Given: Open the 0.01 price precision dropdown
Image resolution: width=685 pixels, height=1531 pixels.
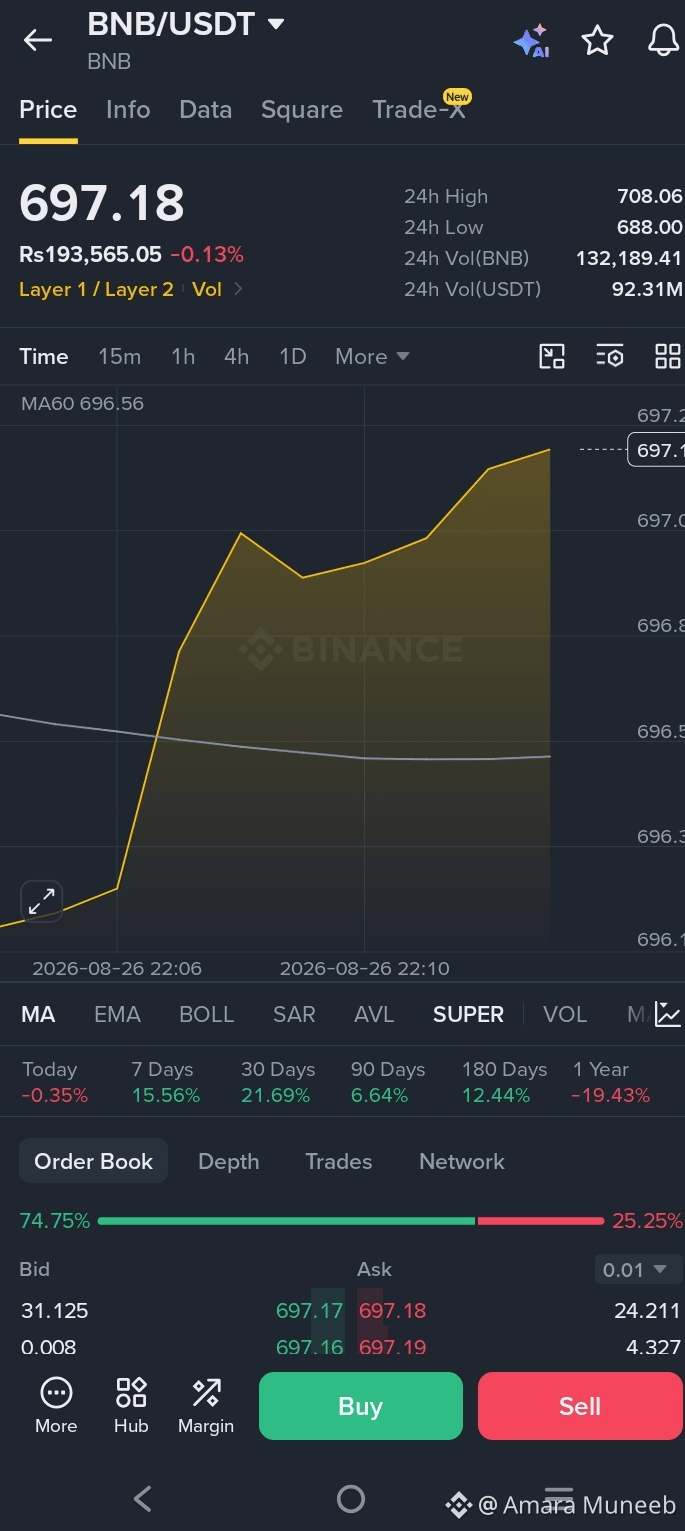Looking at the screenshot, I should pos(634,1270).
